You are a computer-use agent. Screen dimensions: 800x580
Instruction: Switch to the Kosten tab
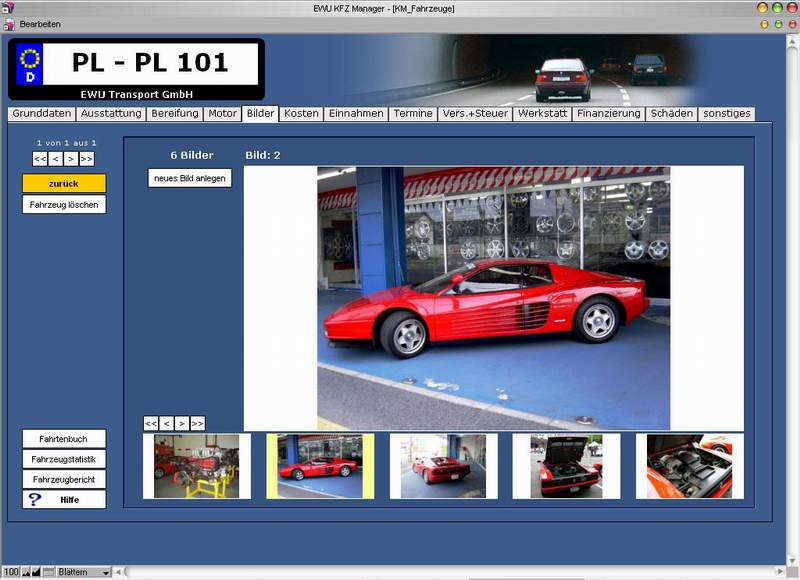tap(301, 114)
